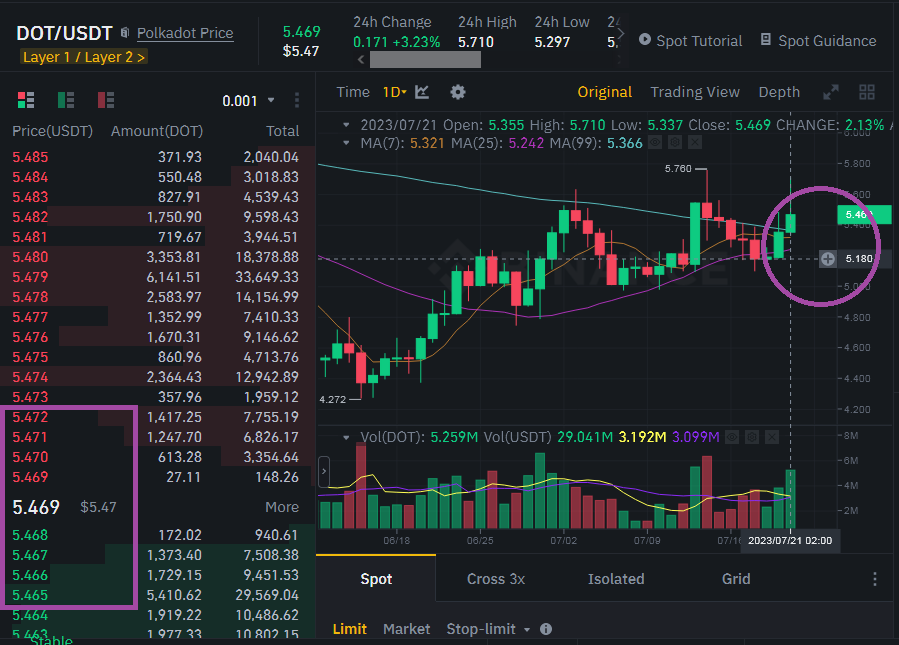This screenshot has width=899, height=645.
Task: Open chart settings gear
Action: tap(458, 92)
